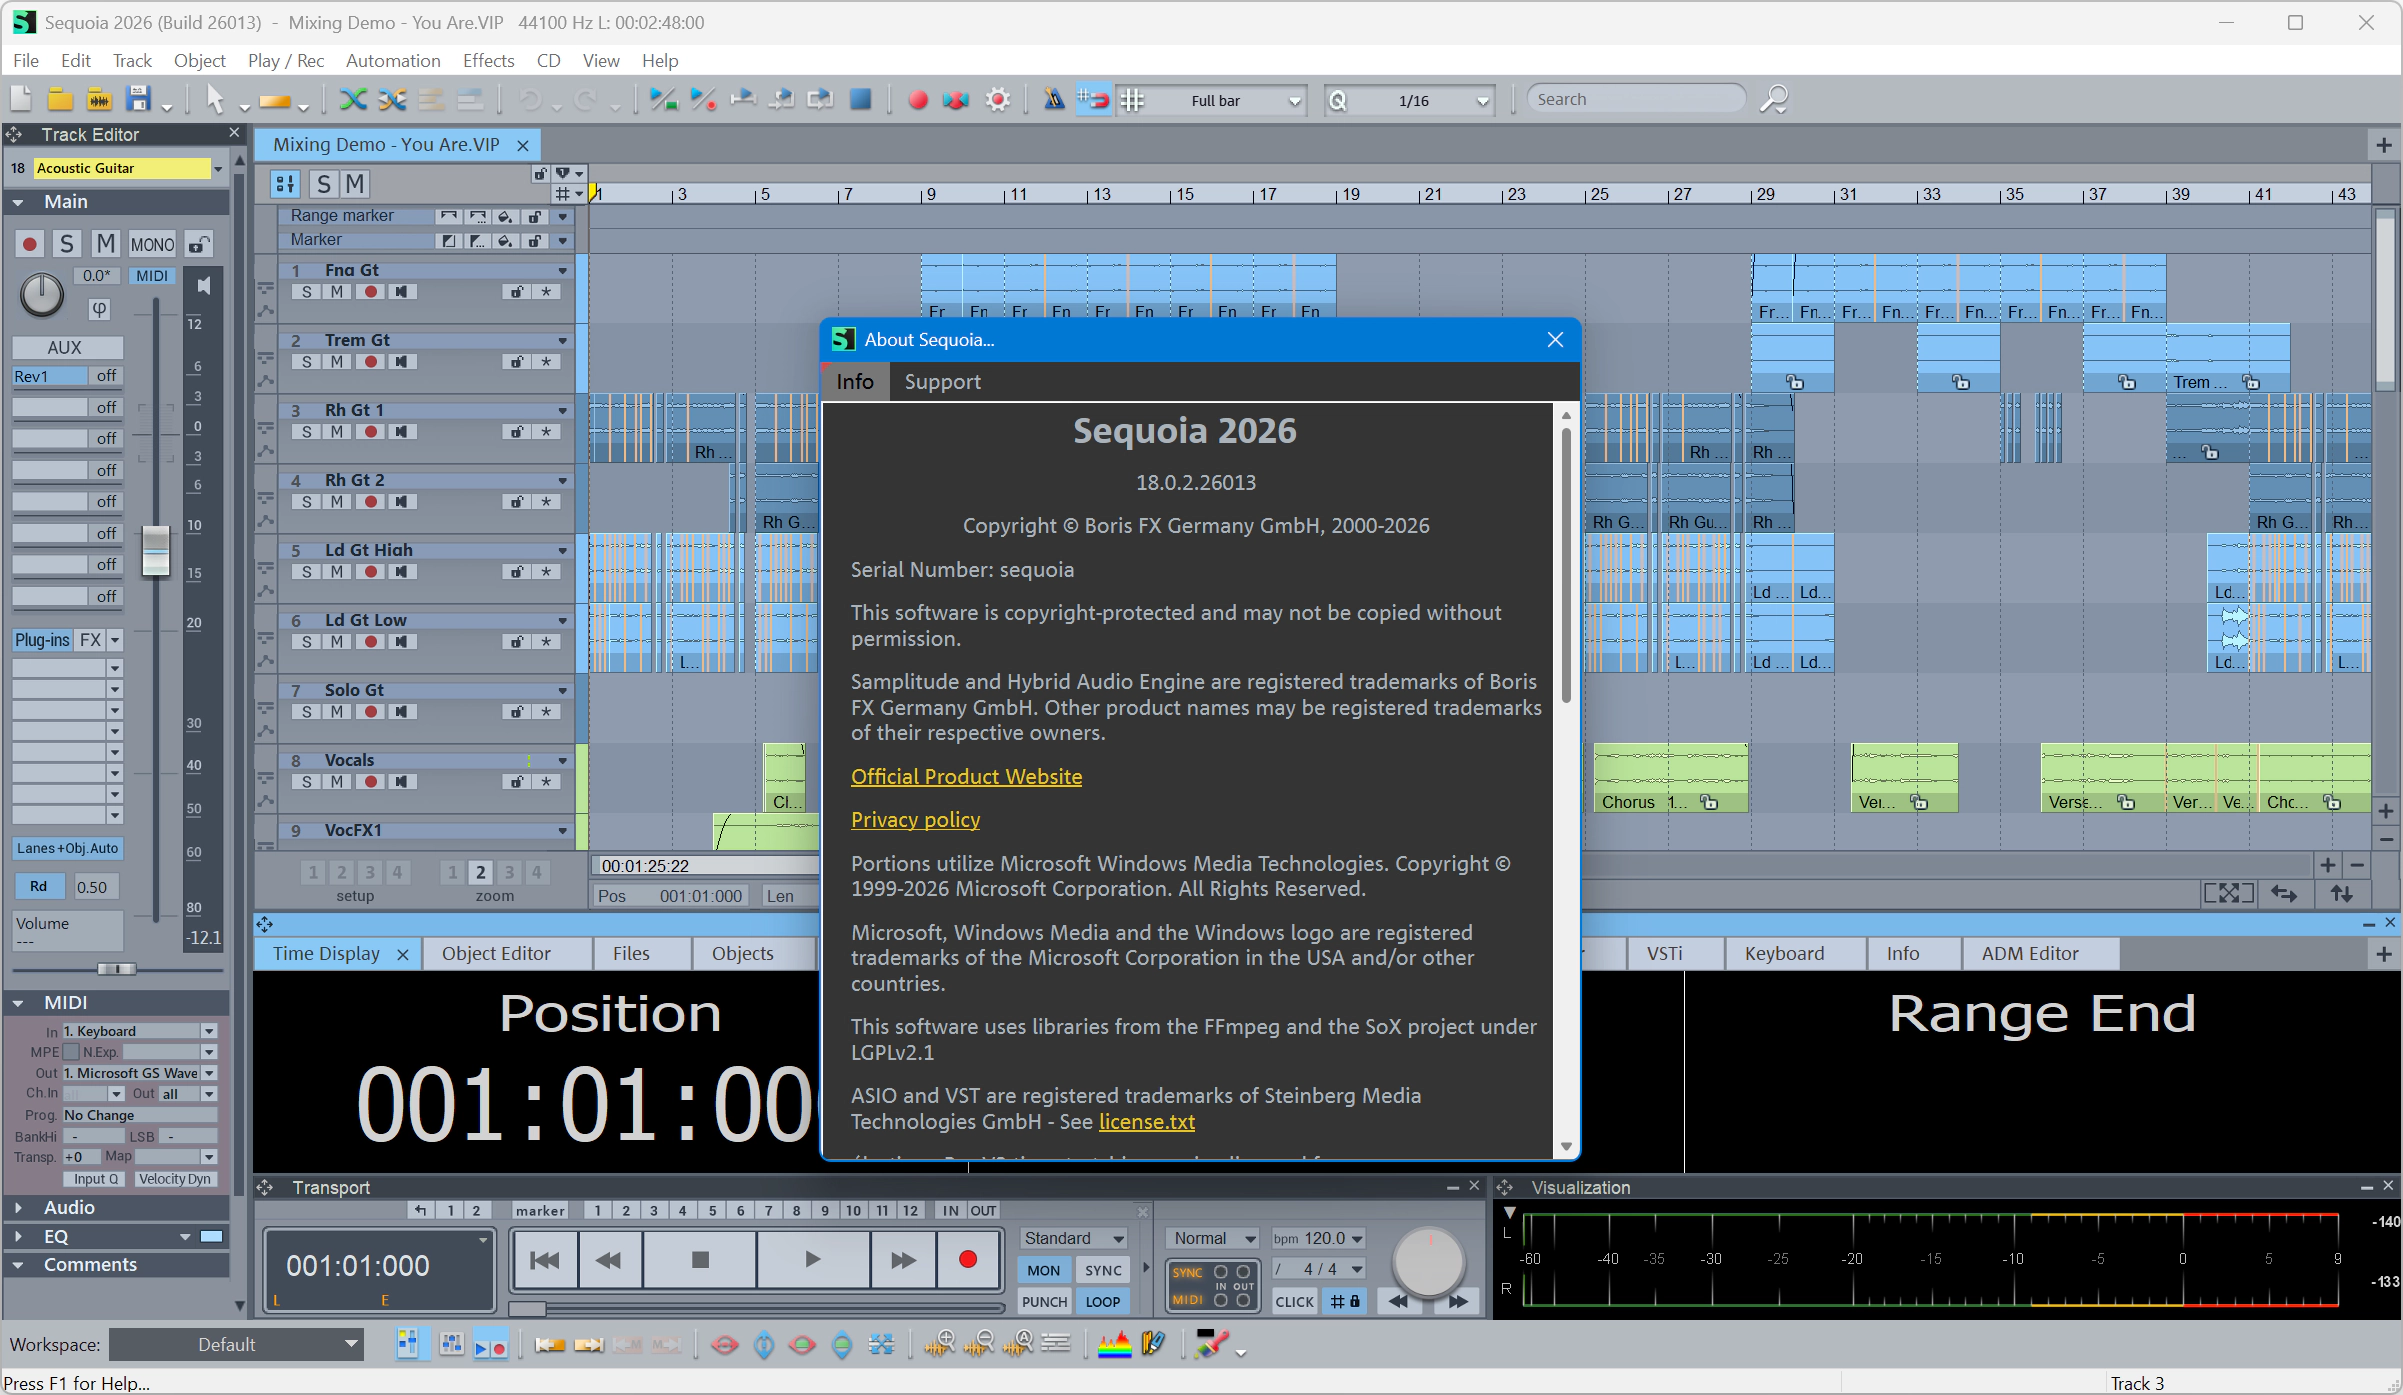2403x1395 pixels.
Task: Arm record on Rh Gt 1 track
Action: [370, 432]
